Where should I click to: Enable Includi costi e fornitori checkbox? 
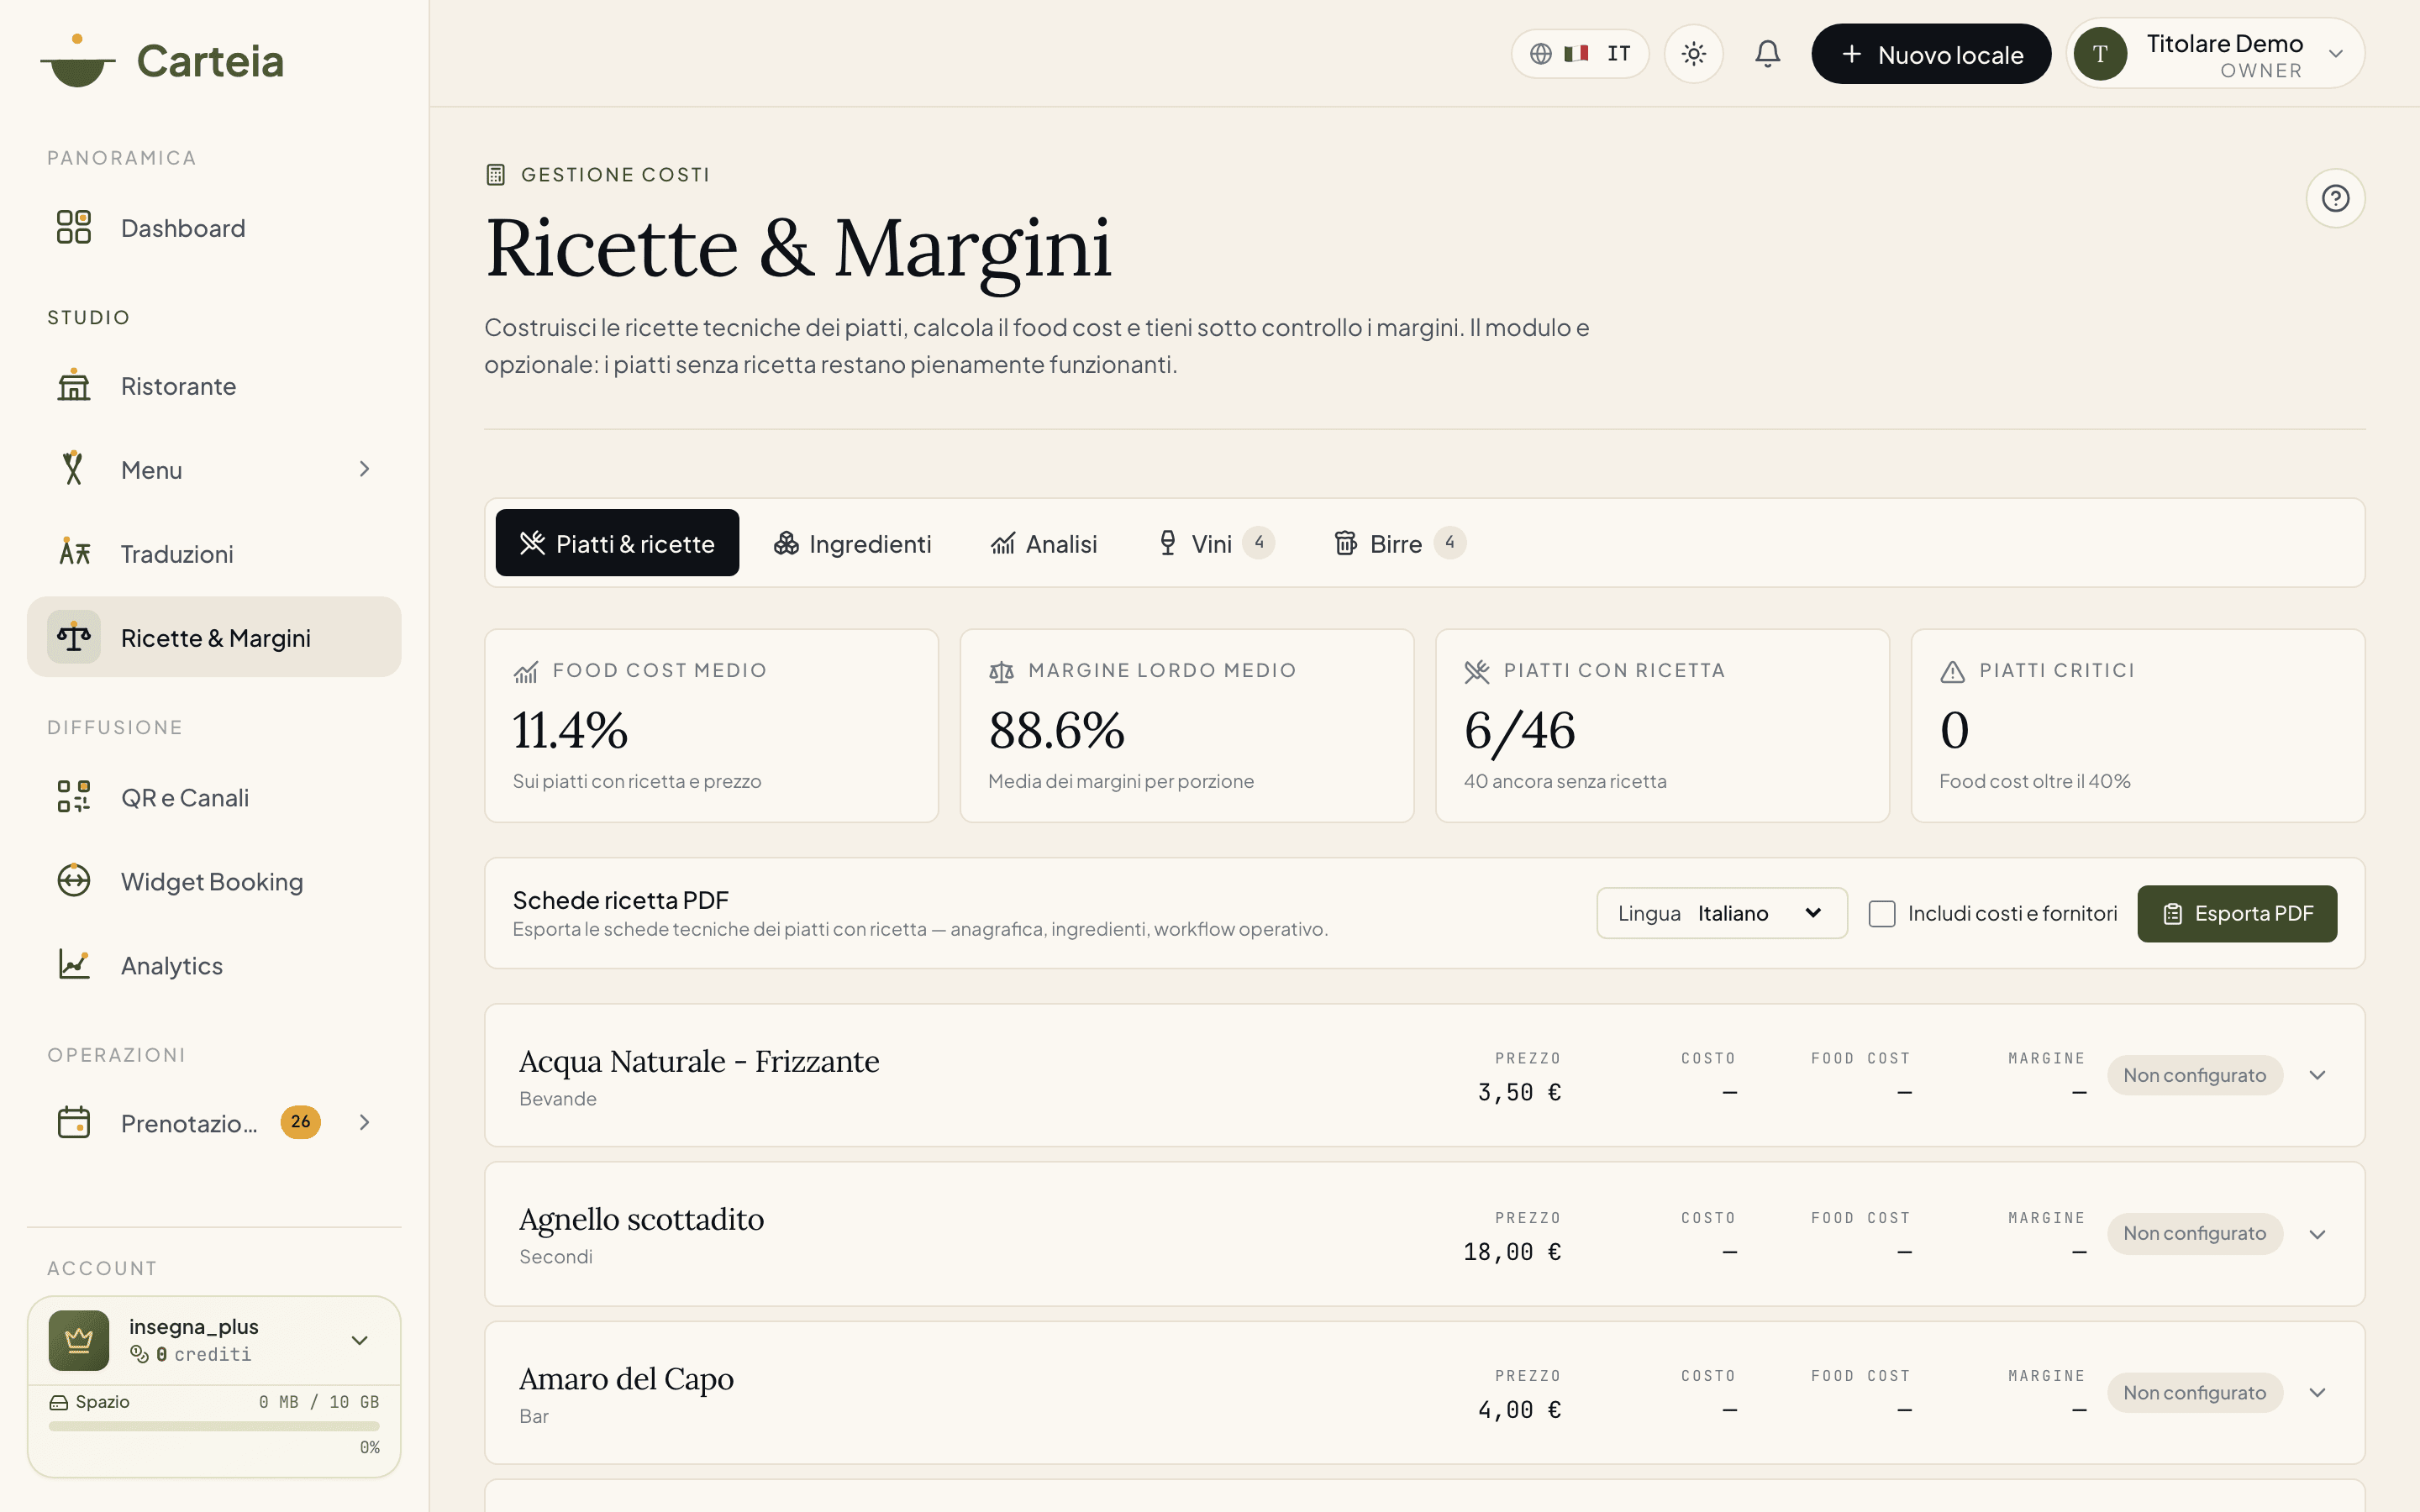point(1882,913)
